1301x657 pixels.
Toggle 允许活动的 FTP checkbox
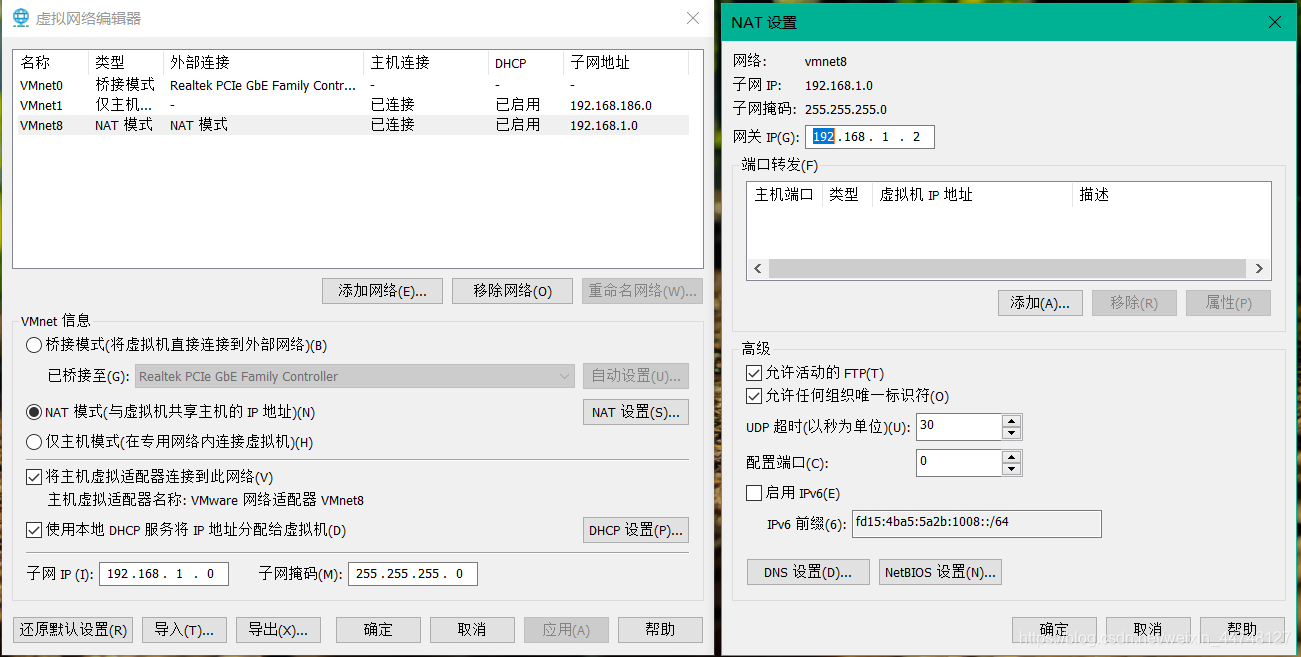(754, 373)
